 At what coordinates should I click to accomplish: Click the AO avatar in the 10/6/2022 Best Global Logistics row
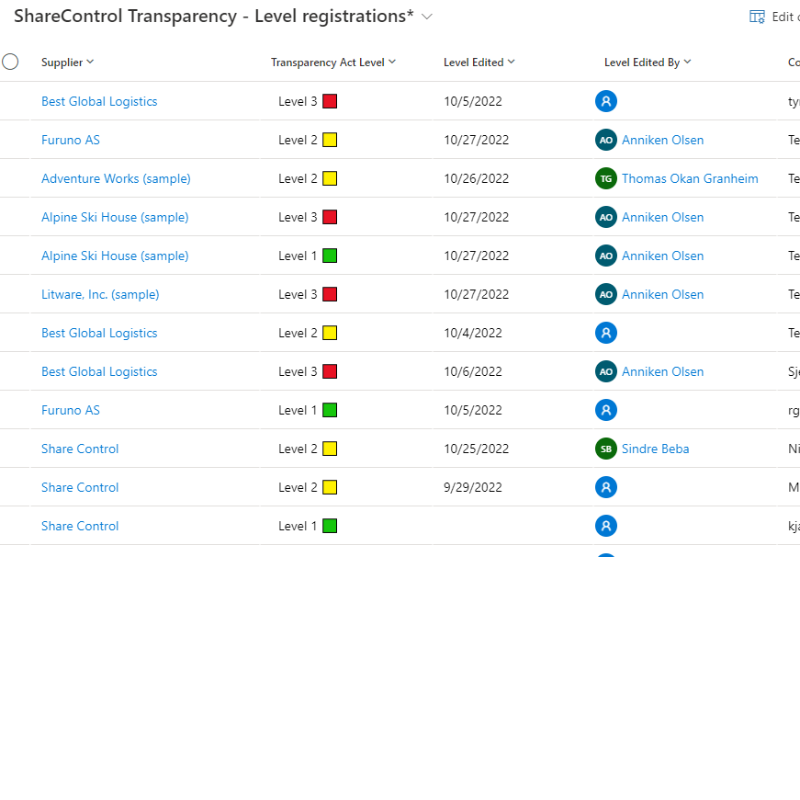point(606,371)
